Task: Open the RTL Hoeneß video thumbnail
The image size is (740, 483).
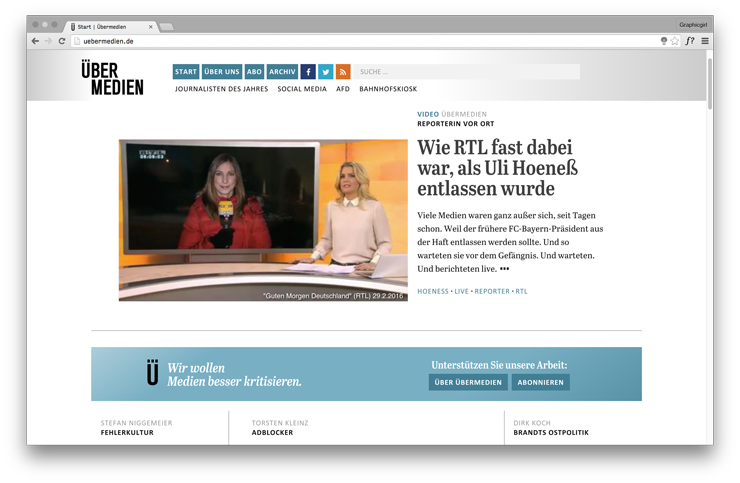Action: [x=263, y=220]
